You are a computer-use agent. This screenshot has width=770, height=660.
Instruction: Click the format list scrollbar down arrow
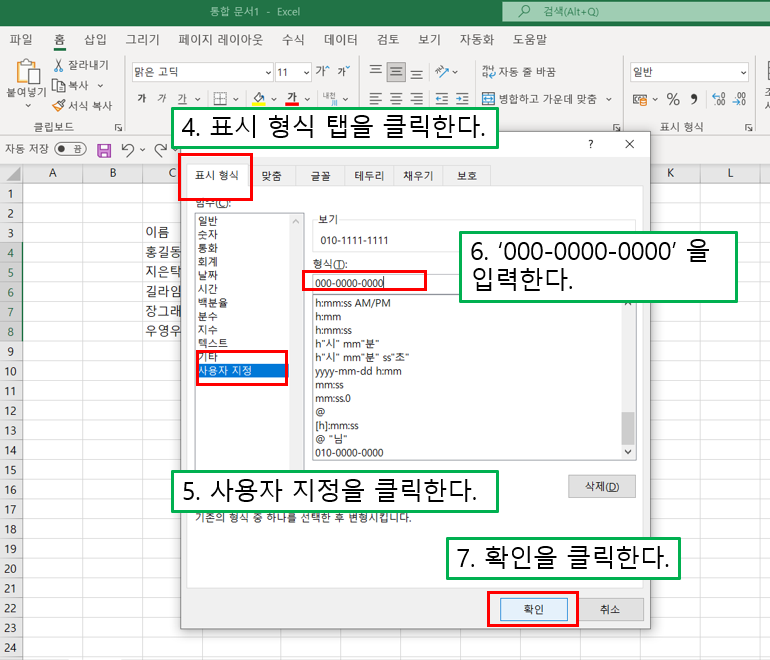click(x=628, y=452)
